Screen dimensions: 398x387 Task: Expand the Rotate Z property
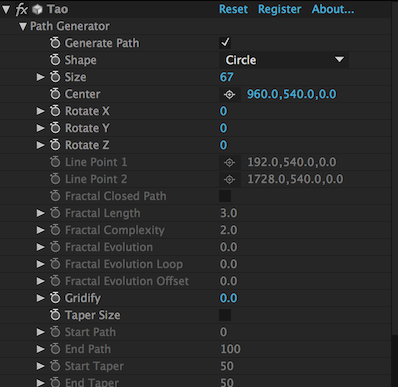point(40,145)
